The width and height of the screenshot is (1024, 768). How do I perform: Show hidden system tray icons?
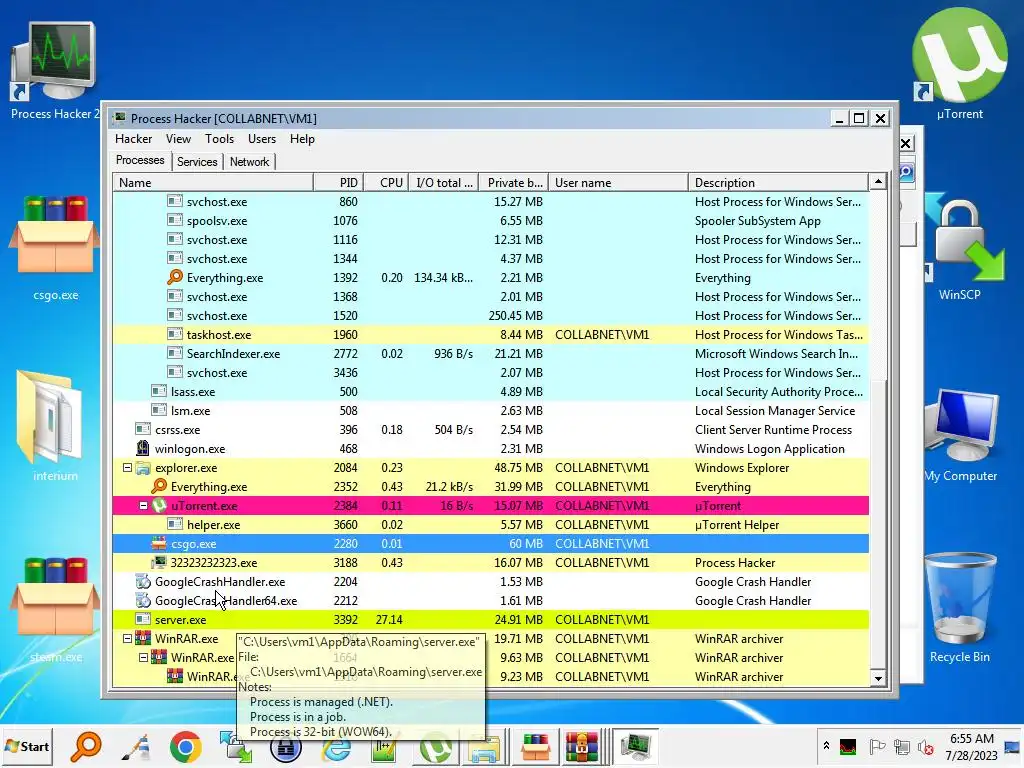[x=825, y=746]
